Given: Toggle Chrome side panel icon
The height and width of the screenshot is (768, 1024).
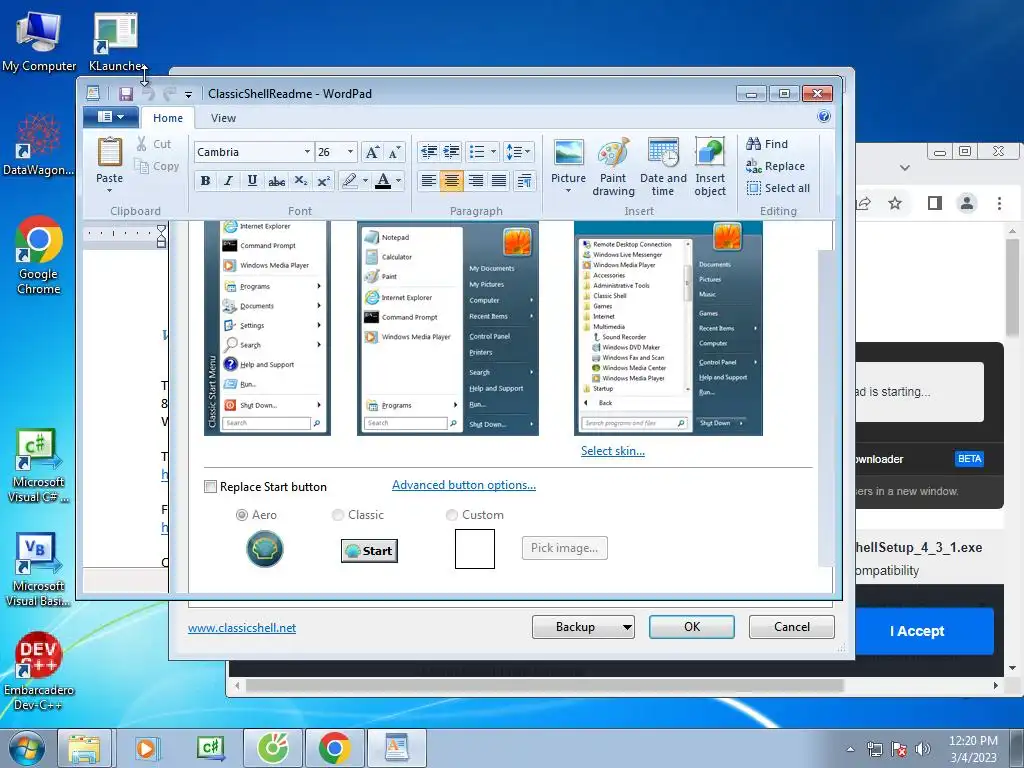Looking at the screenshot, I should click(x=935, y=203).
